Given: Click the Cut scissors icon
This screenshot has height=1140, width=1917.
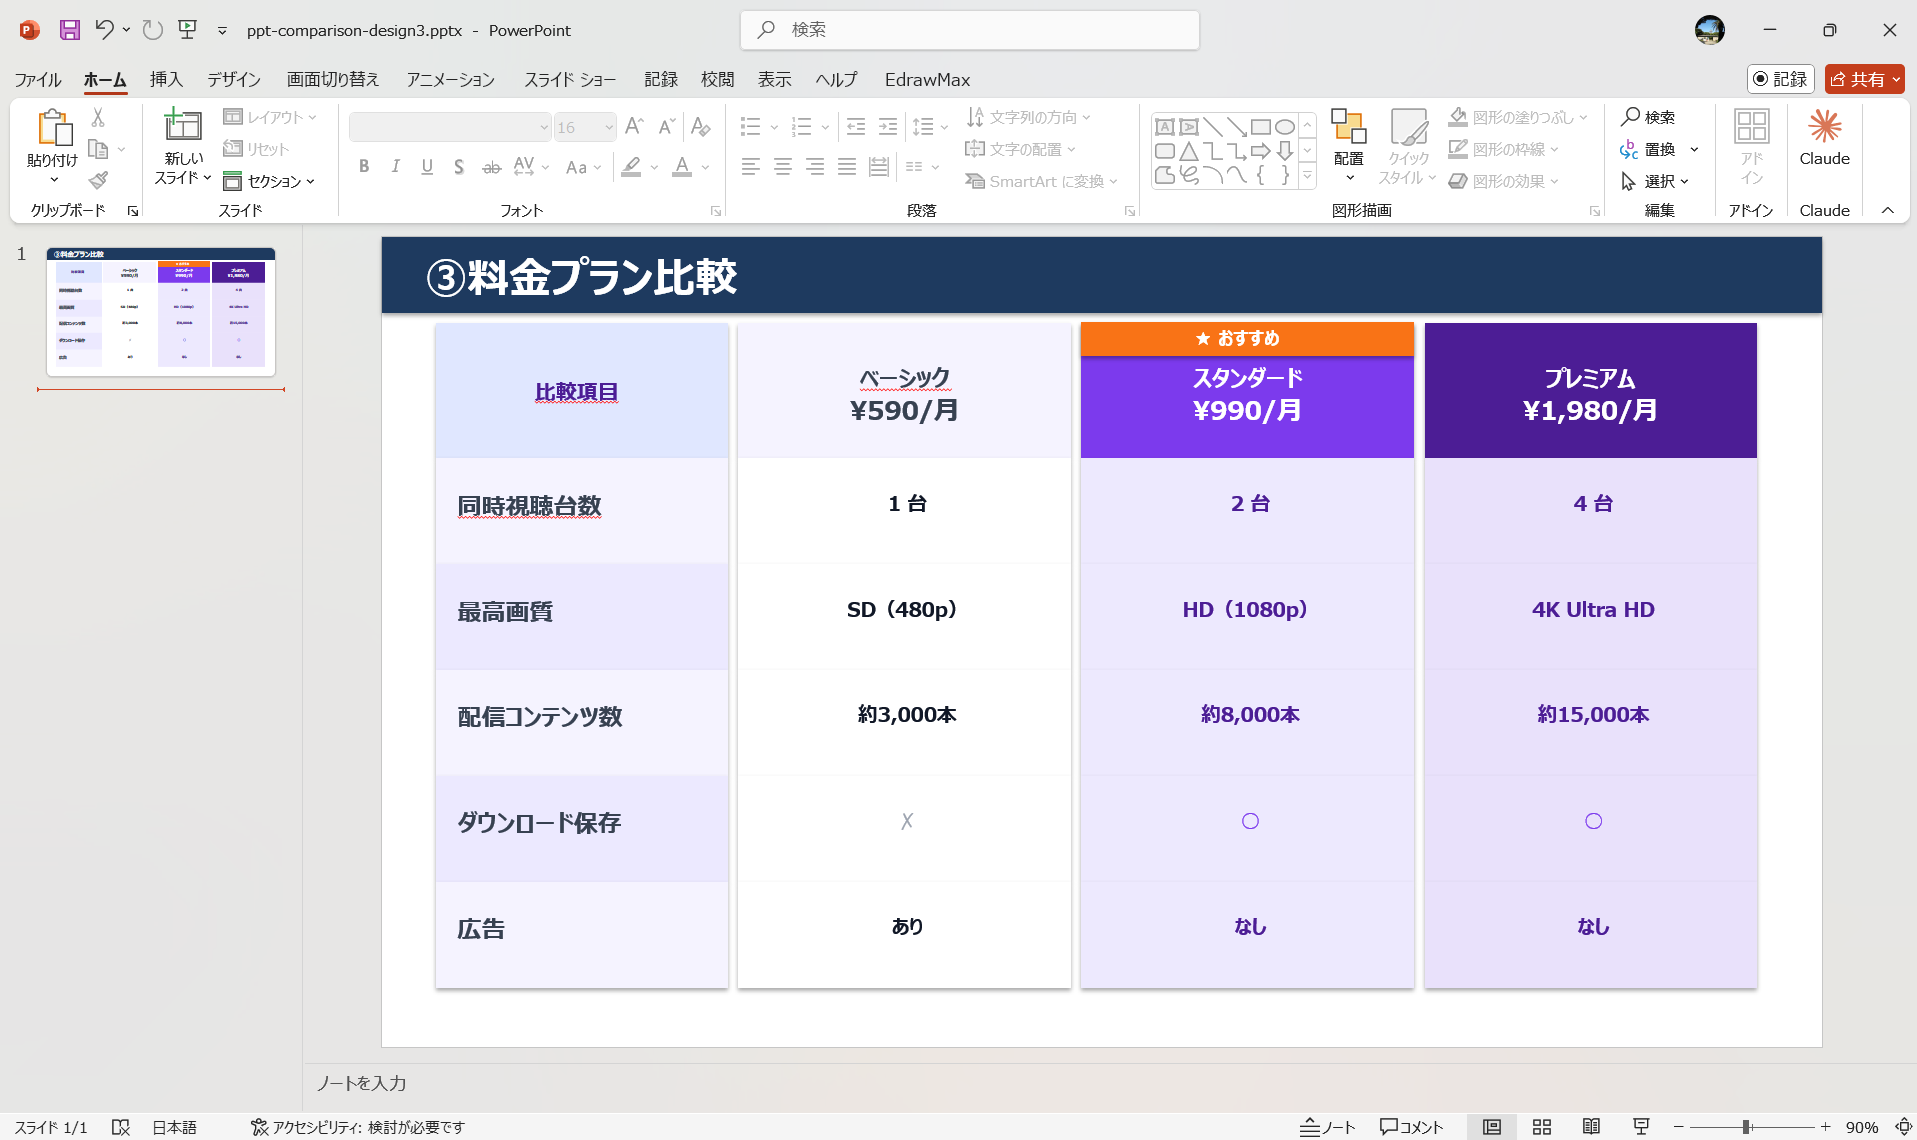Looking at the screenshot, I should [98, 118].
